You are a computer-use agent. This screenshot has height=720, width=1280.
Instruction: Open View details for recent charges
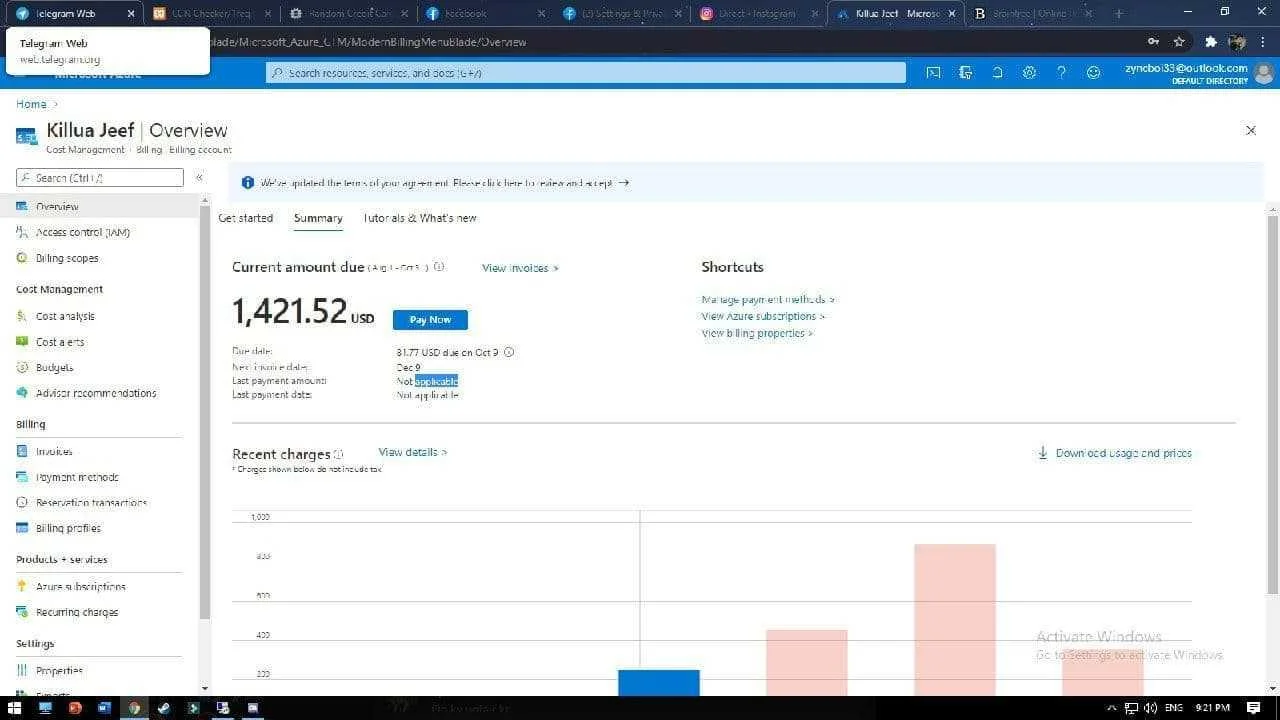pyautogui.click(x=413, y=452)
